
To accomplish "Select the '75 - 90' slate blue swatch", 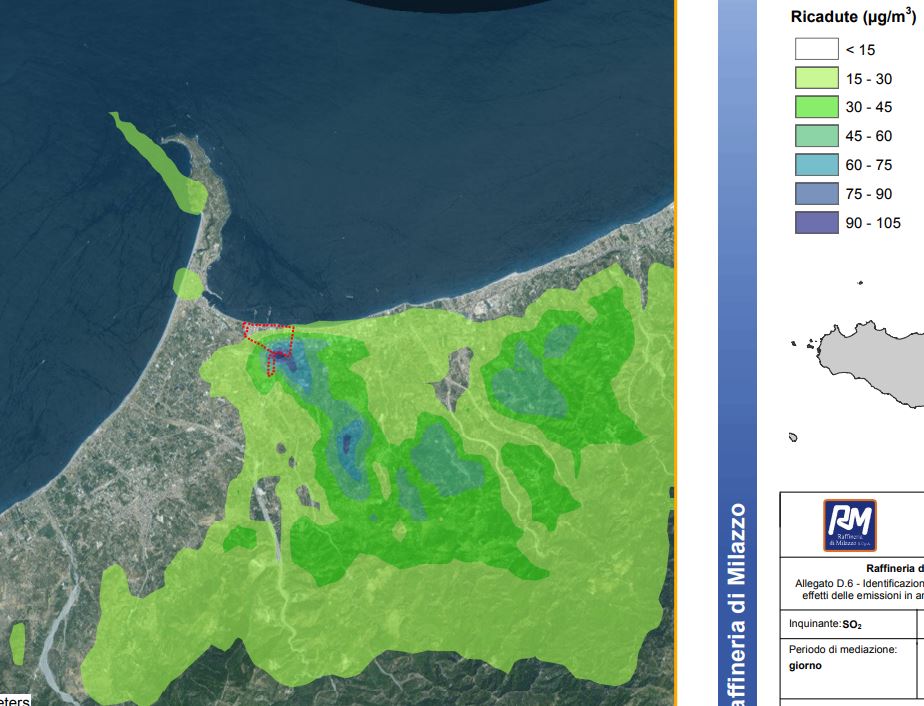I will [816, 194].
